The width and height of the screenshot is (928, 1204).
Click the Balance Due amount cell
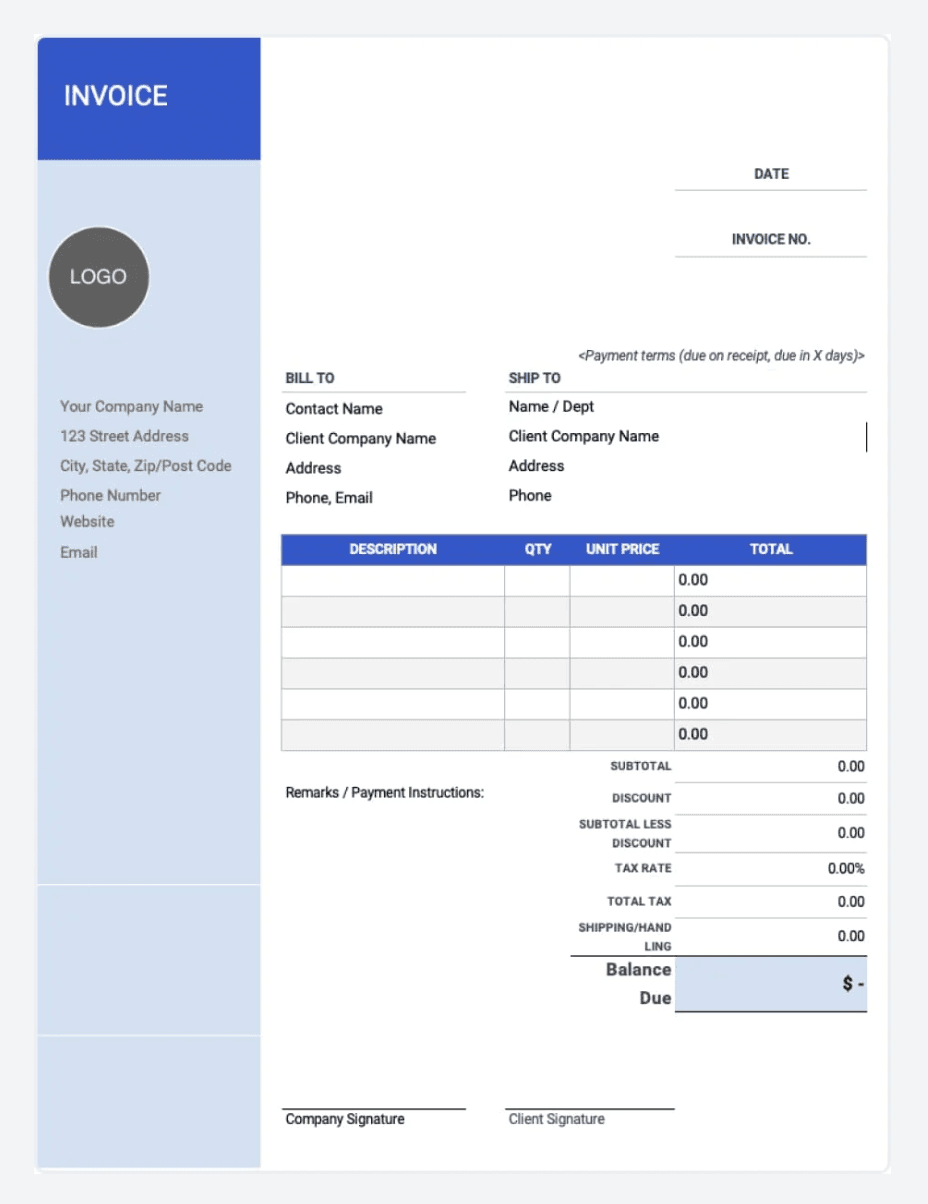[771, 984]
